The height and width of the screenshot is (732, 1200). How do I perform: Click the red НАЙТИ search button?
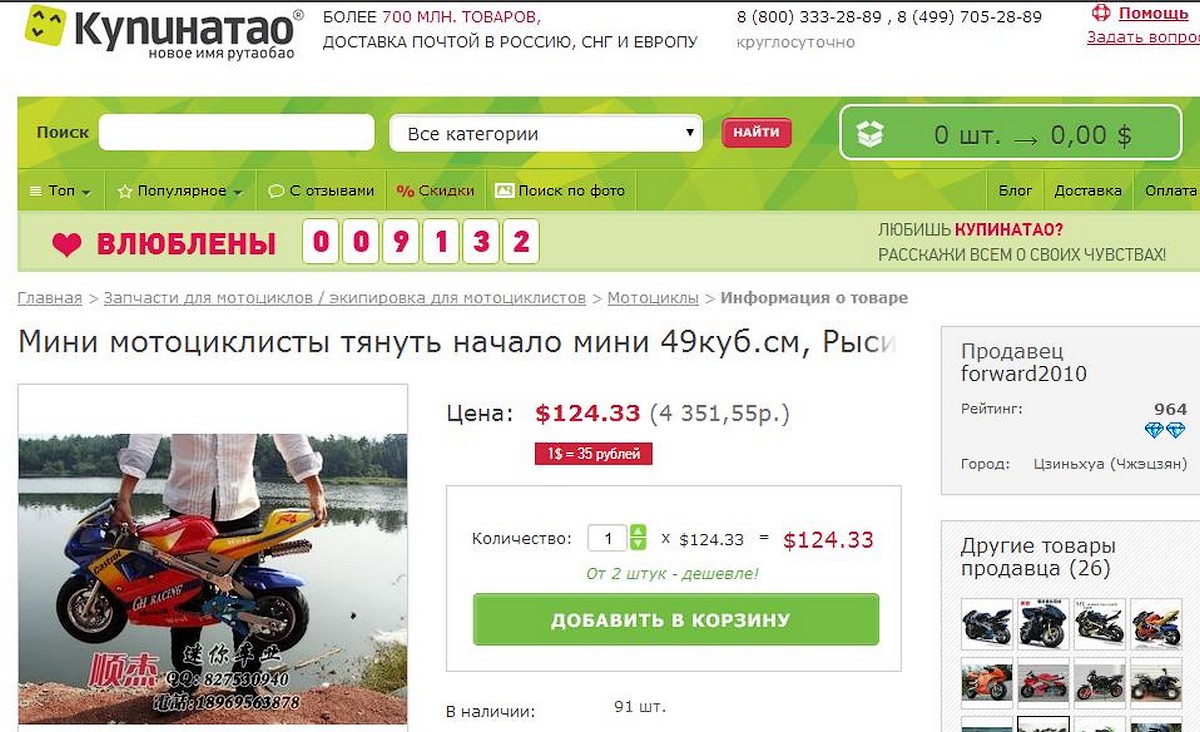coord(756,133)
